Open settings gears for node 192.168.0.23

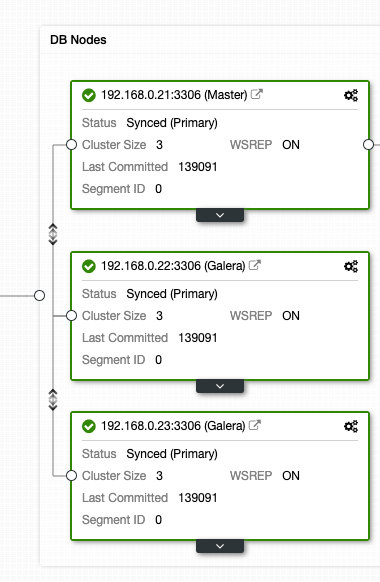pos(351,426)
